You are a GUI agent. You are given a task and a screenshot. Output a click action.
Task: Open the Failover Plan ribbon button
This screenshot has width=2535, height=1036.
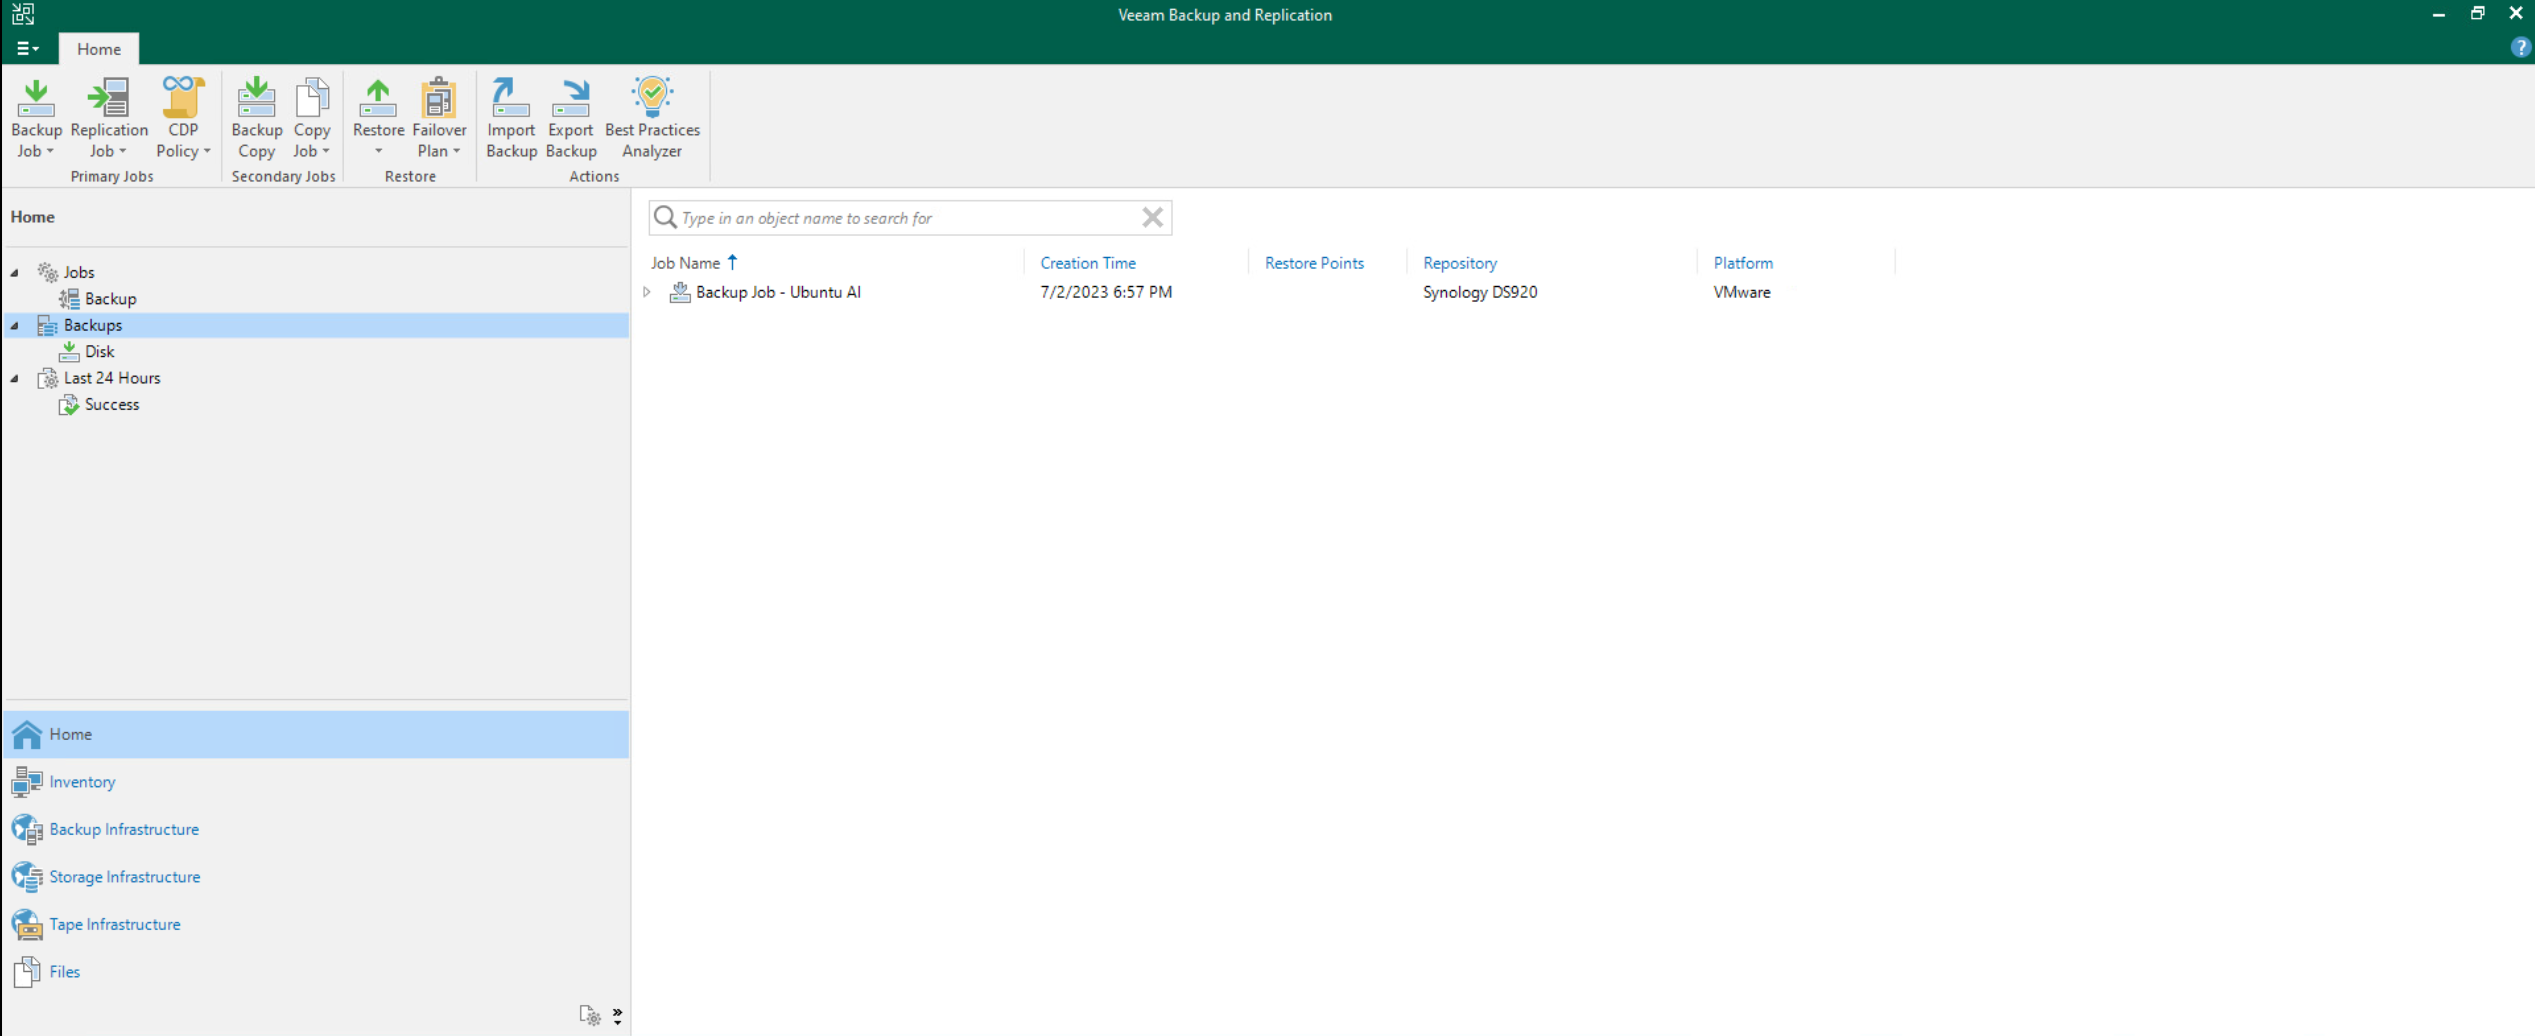tap(439, 118)
